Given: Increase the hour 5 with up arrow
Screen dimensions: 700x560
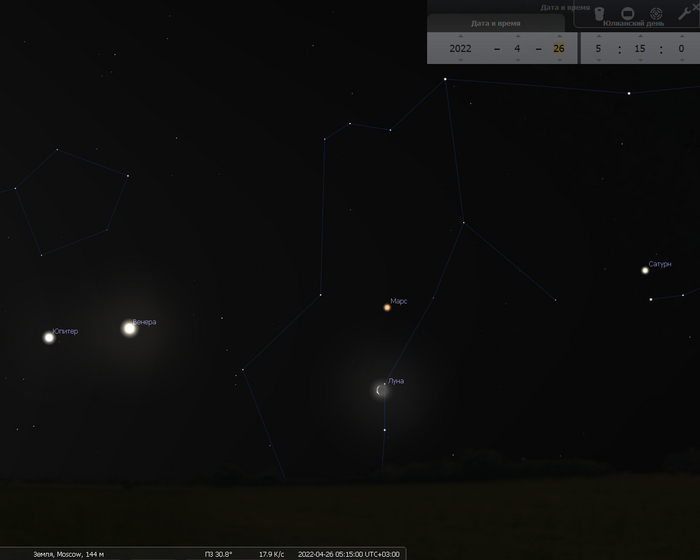Looking at the screenshot, I should 599,36.
